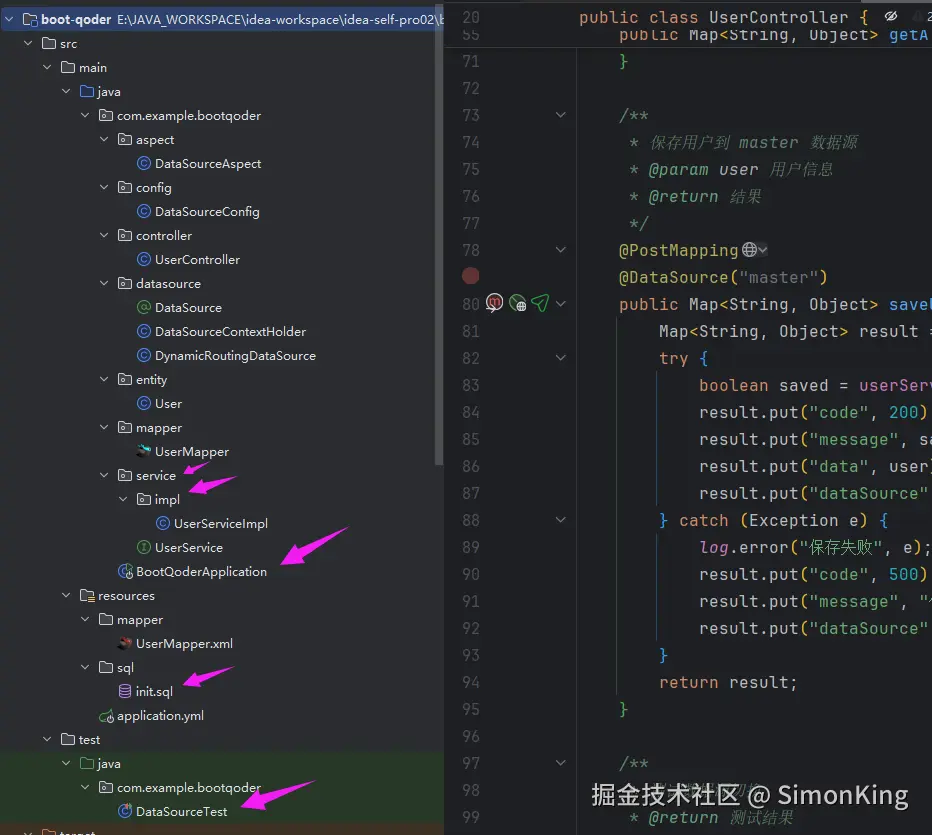Click 'boolean saved' on line 83
The height and width of the screenshot is (835, 932).
[x=763, y=385]
